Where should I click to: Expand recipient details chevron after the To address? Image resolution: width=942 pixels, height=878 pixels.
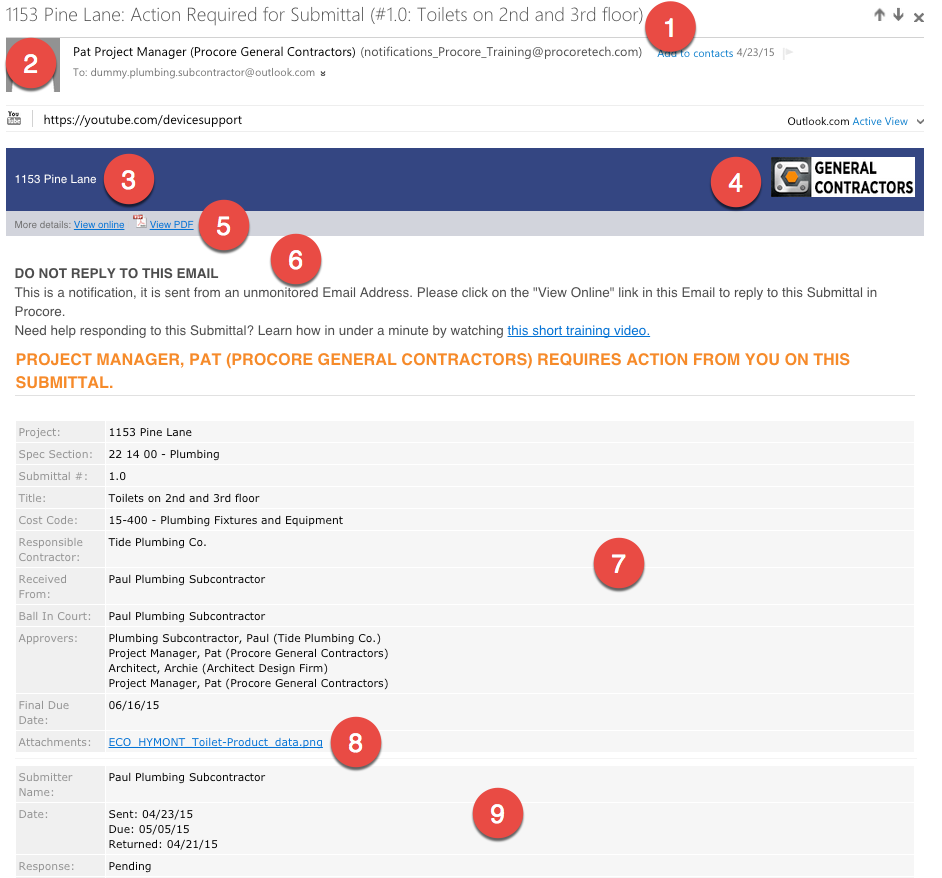[323, 74]
